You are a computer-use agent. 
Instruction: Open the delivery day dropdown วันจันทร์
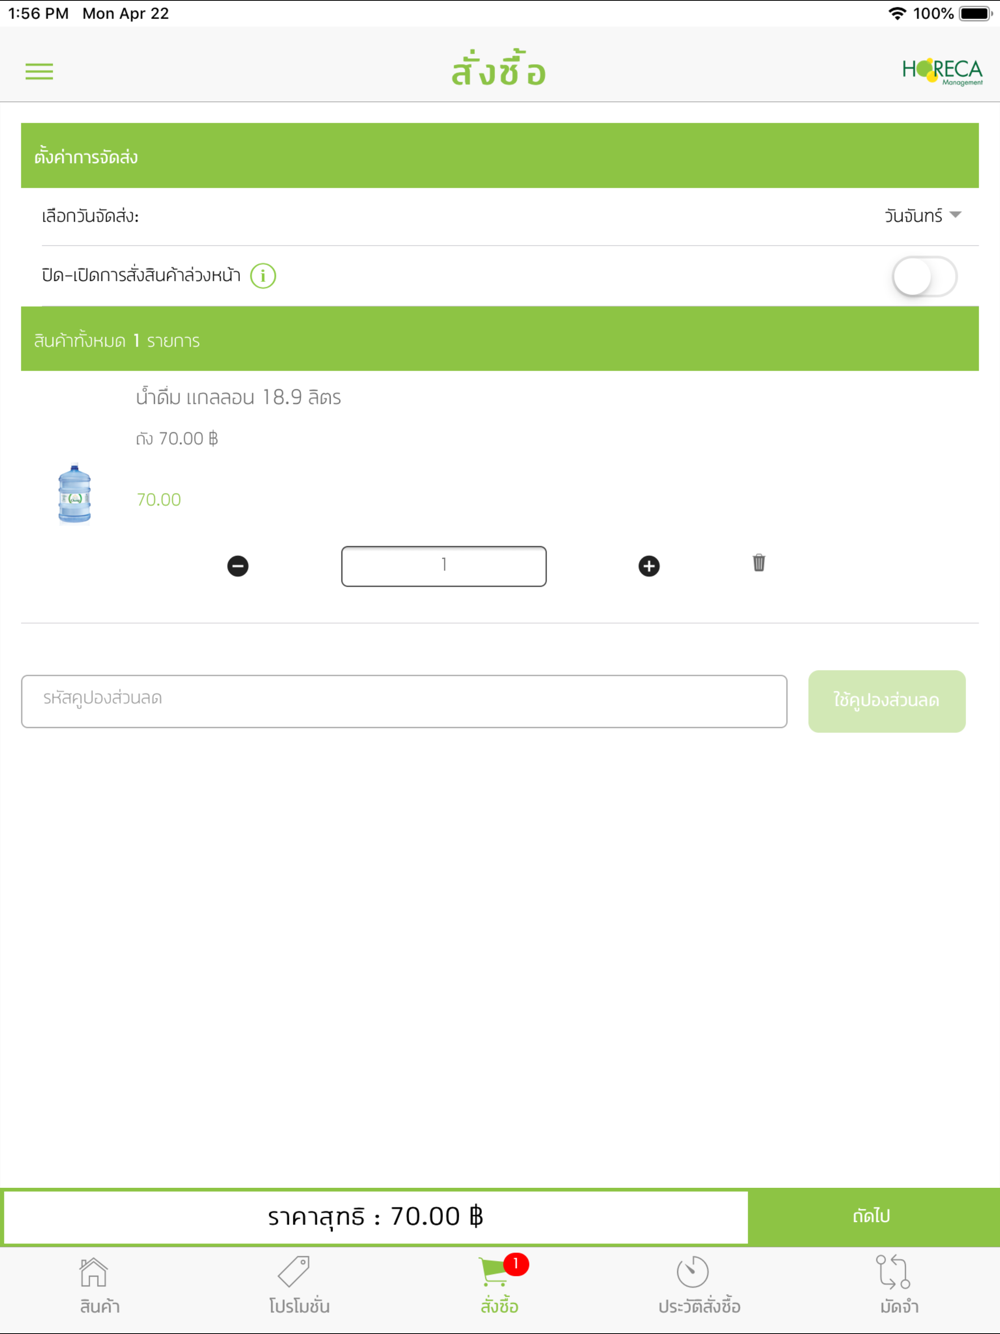(922, 216)
